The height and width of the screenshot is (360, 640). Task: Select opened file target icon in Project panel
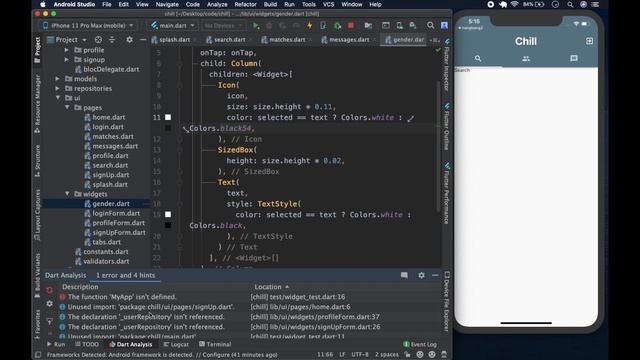click(x=98, y=40)
